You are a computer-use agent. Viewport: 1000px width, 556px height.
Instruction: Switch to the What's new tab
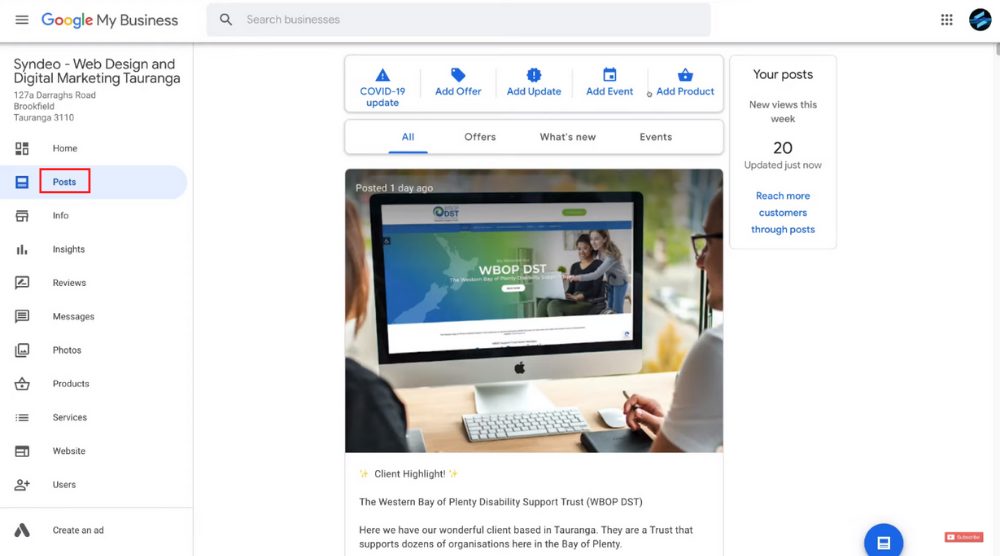(x=568, y=137)
